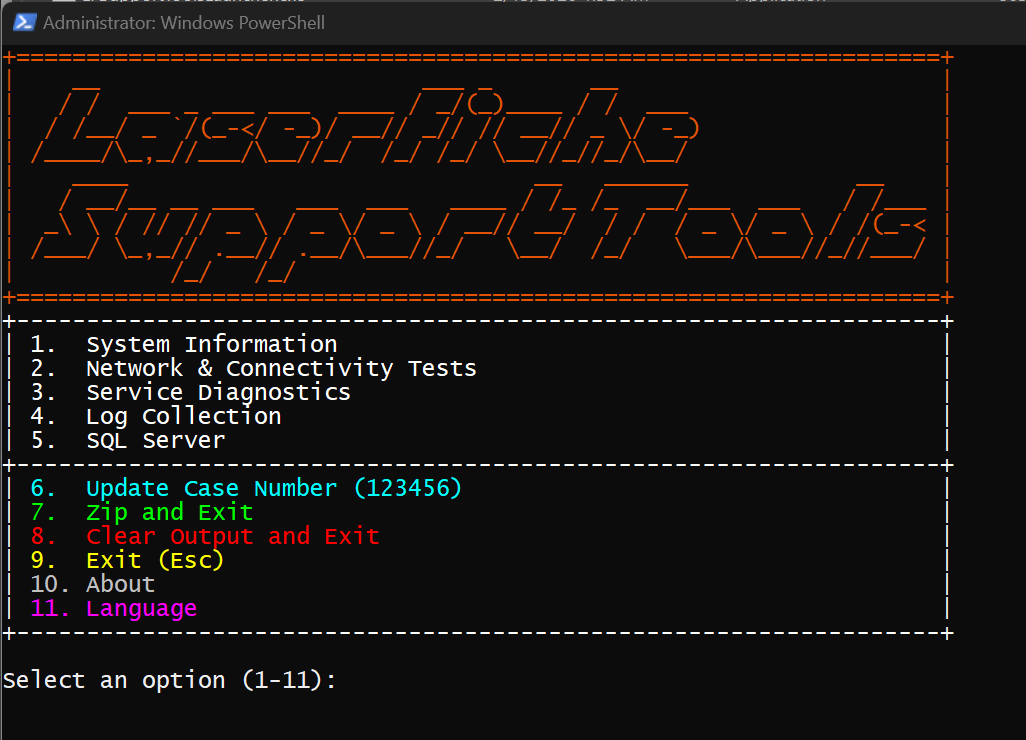Screen dimensions: 1026x740
Task: Select the Log Collection option
Action: coord(183,417)
